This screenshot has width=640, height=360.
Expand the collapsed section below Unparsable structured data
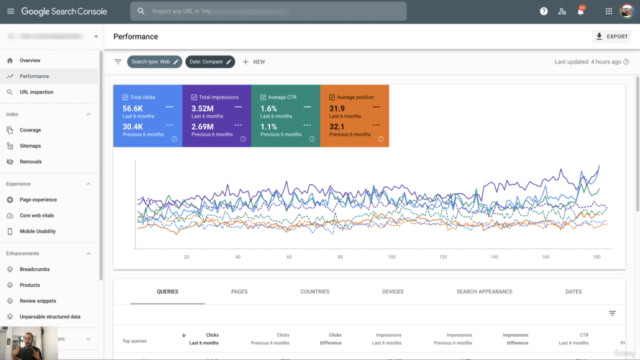pyautogui.click(x=88, y=339)
